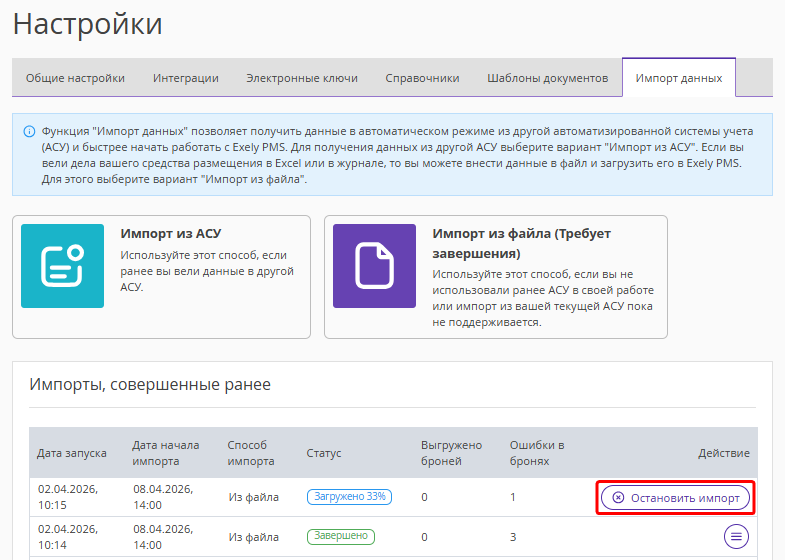Click the Статус column header

point(324,453)
